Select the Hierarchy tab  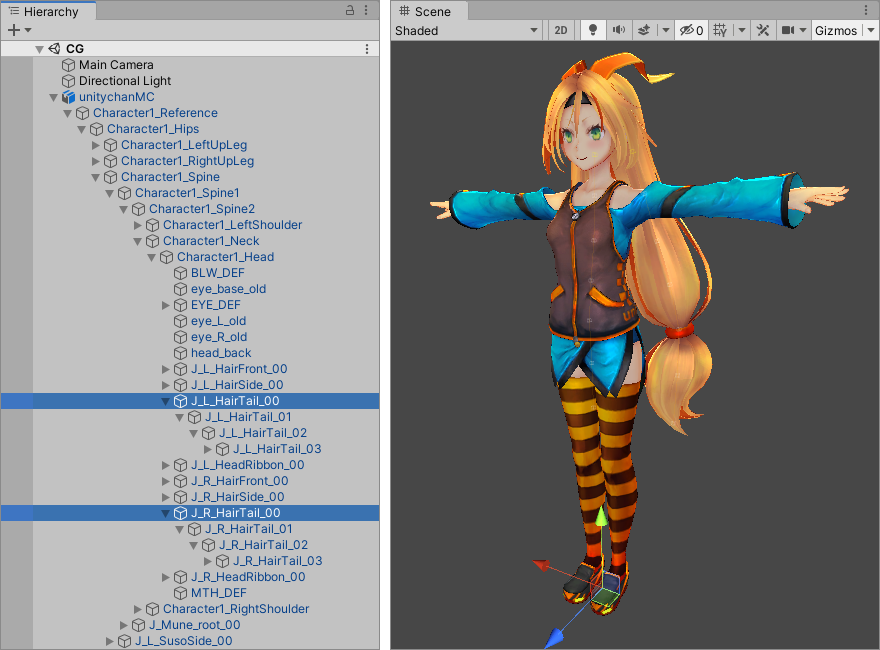(x=49, y=11)
